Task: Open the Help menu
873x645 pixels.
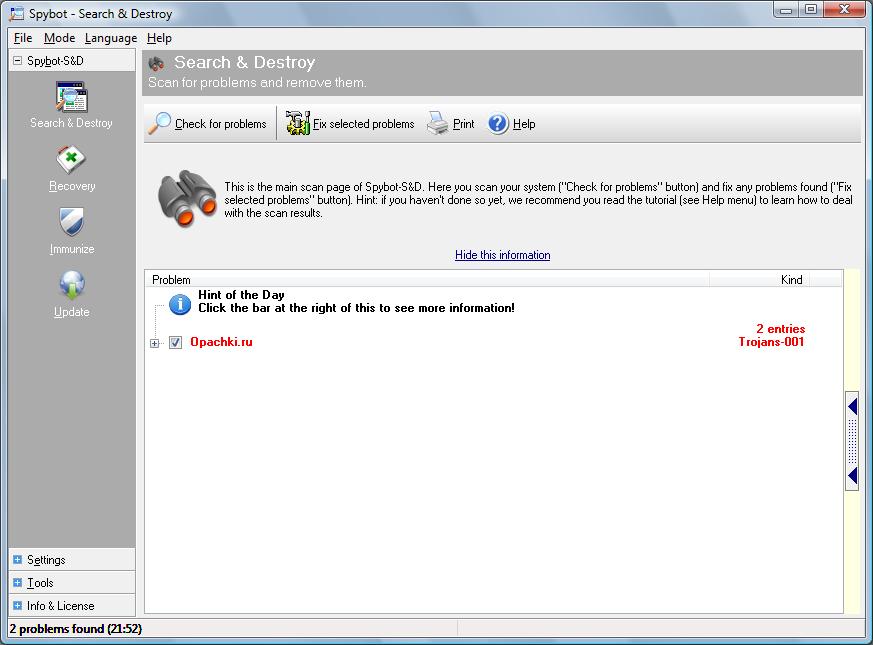Action: click(x=159, y=38)
